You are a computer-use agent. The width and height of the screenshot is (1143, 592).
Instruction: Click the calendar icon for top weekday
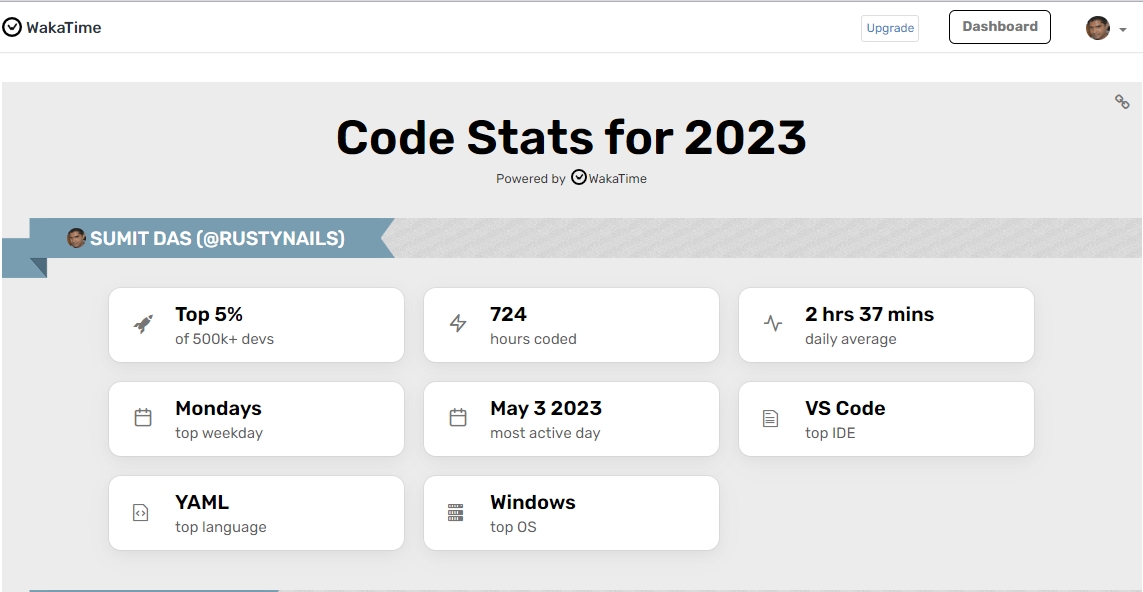click(143, 418)
